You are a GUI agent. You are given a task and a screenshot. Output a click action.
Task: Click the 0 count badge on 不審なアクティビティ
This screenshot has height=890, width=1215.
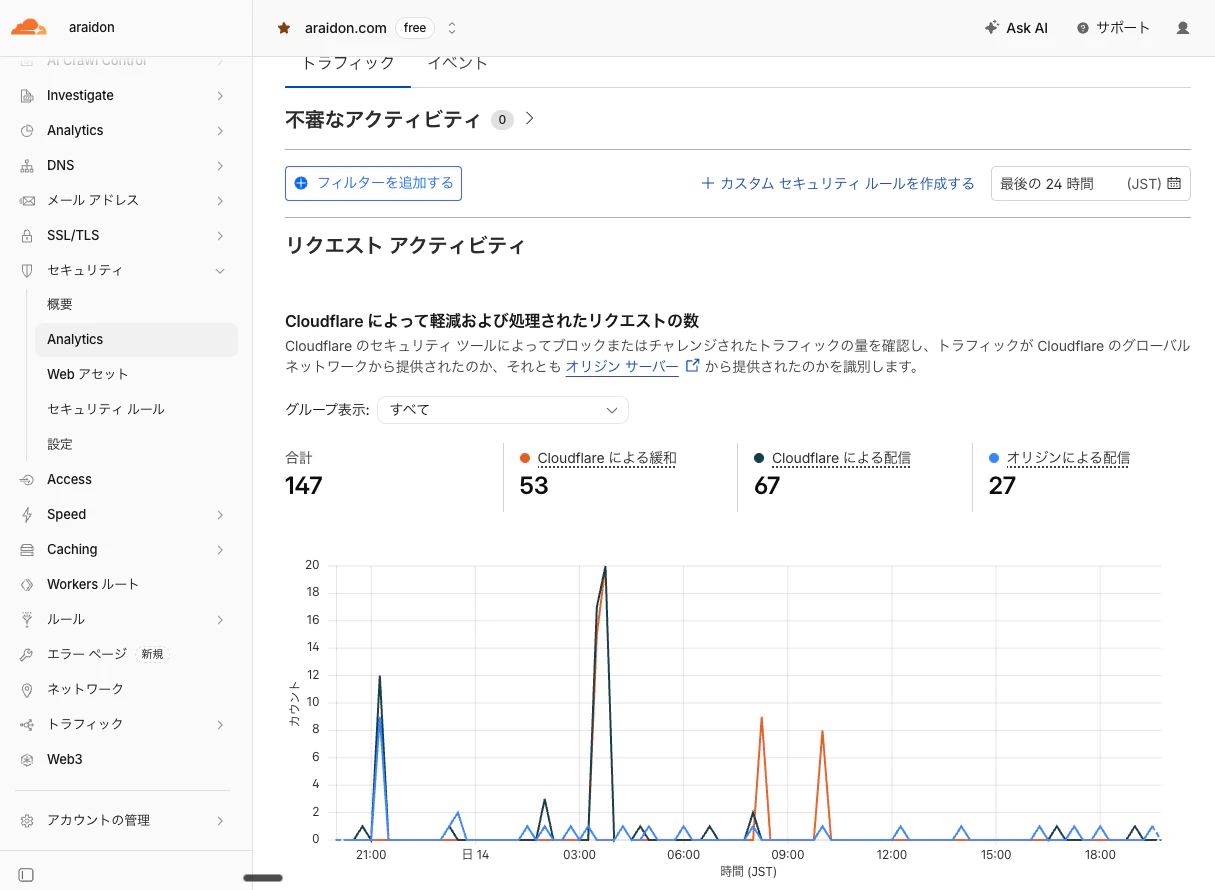click(x=502, y=120)
